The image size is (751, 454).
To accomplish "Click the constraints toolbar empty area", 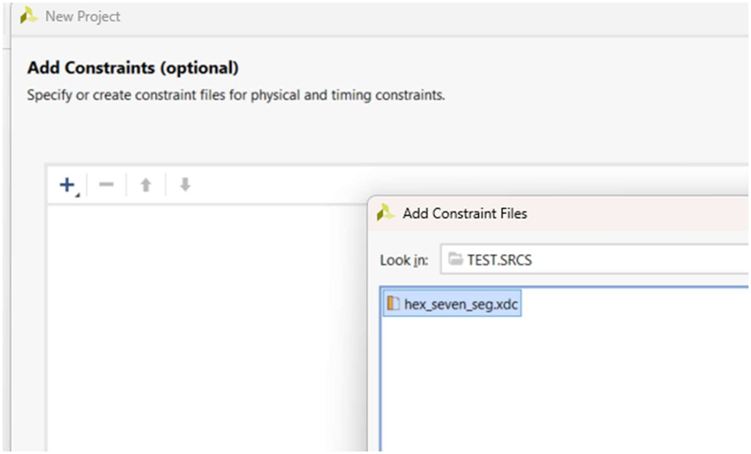I will point(280,185).
